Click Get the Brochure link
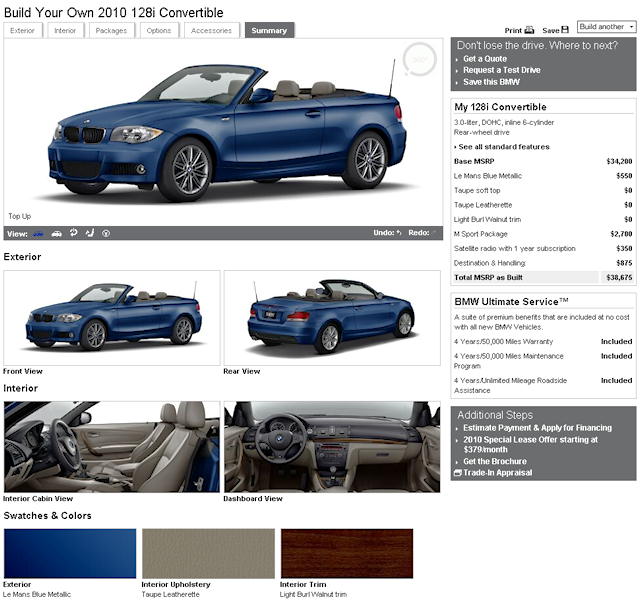This screenshot has width=642, height=605. pyautogui.click(x=495, y=461)
